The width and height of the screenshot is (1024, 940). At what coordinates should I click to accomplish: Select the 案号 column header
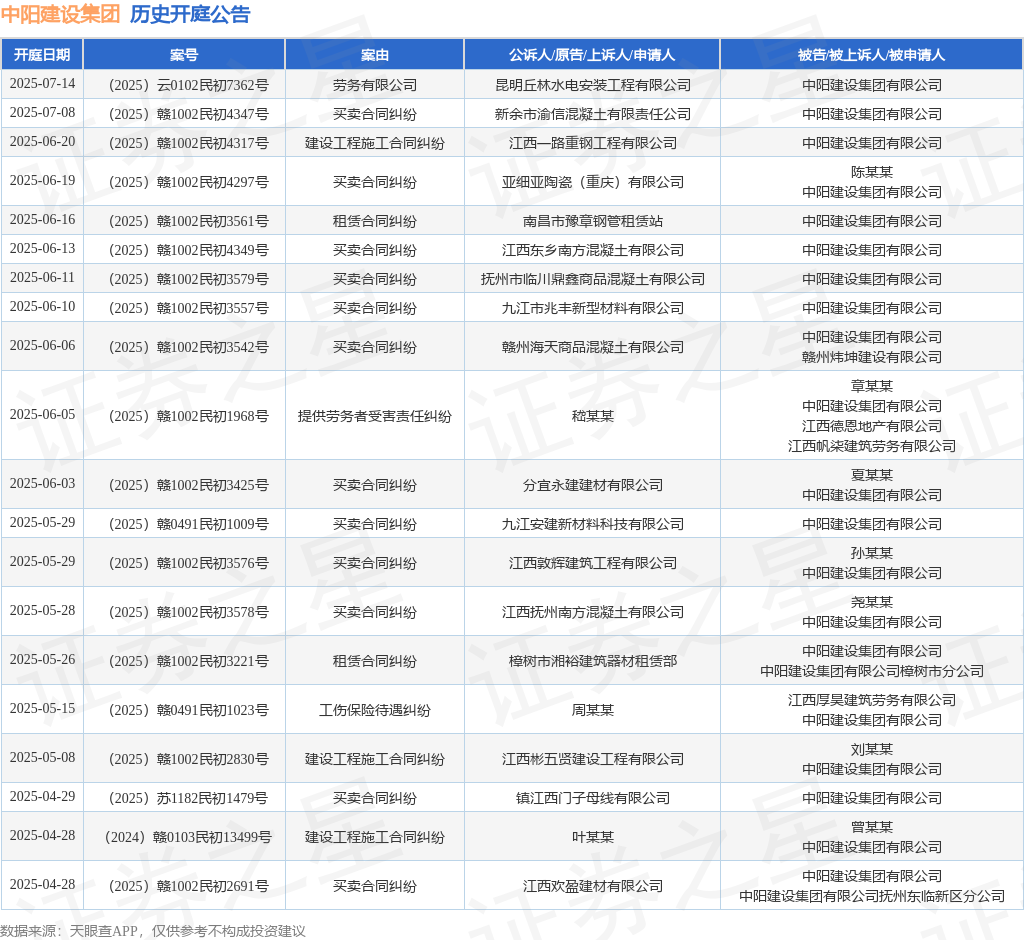pos(184,55)
